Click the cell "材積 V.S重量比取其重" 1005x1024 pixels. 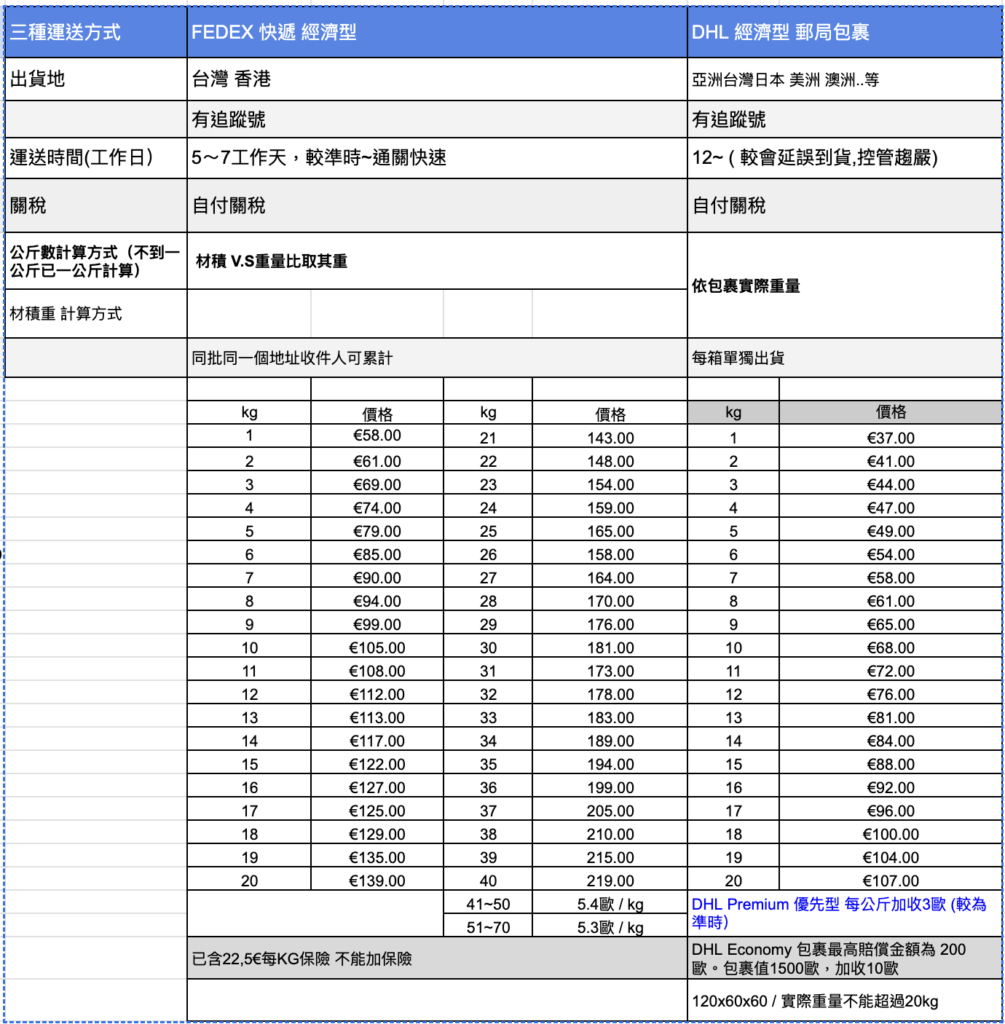point(437,261)
